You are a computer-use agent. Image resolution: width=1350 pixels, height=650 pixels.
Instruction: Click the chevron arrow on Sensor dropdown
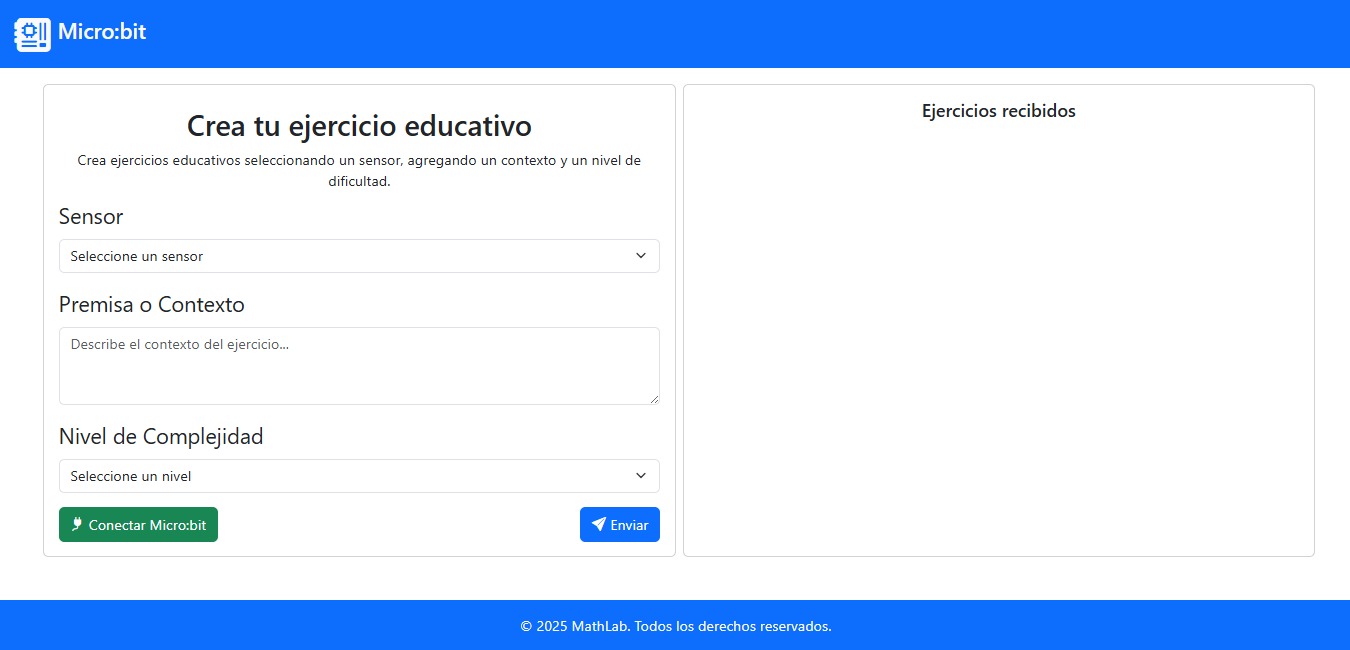pyautogui.click(x=641, y=256)
